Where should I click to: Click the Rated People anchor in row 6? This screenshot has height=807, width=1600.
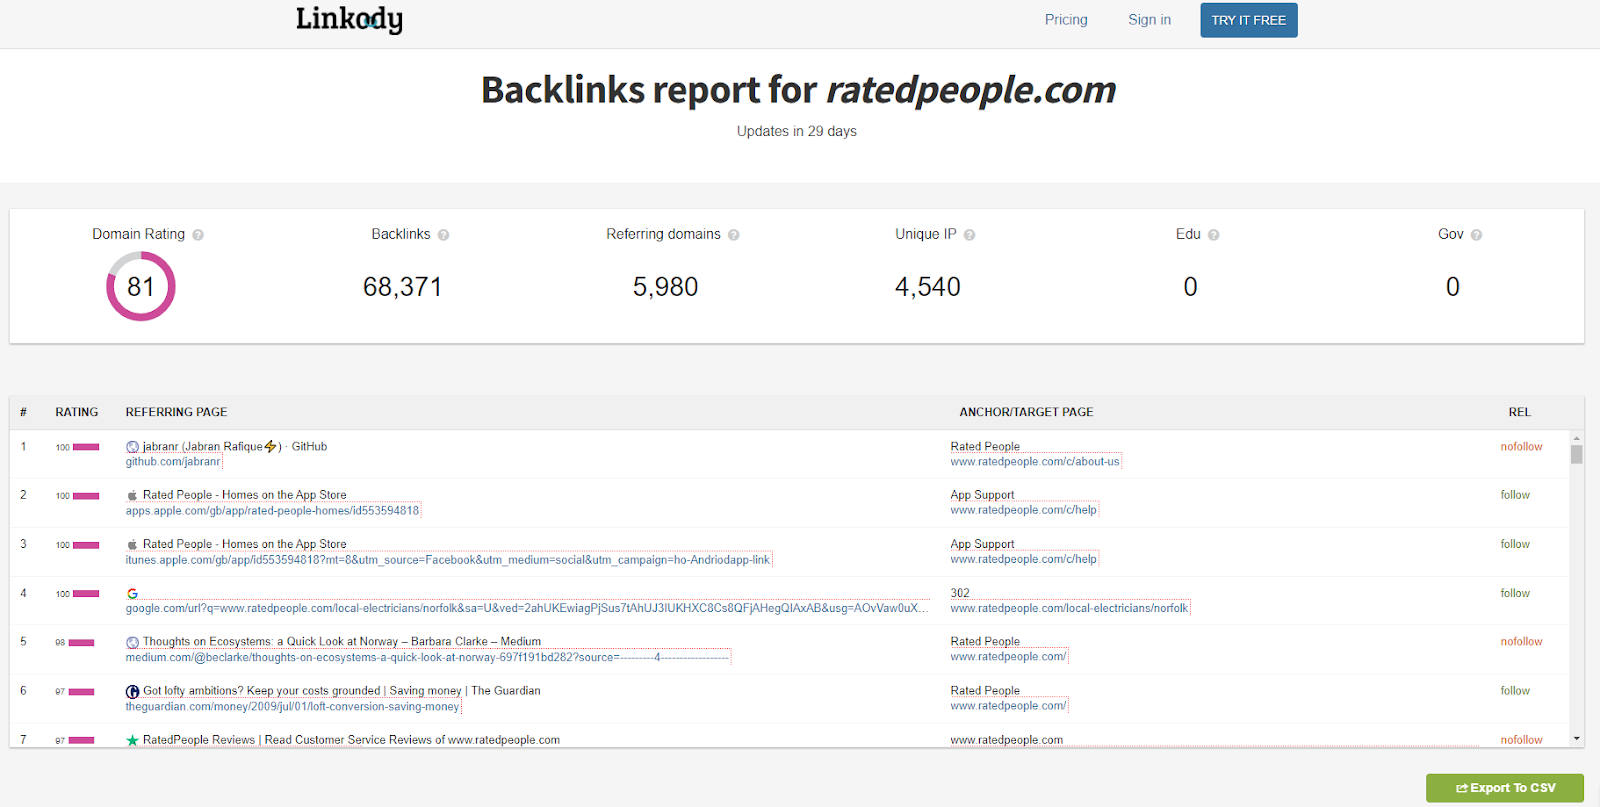985,691
